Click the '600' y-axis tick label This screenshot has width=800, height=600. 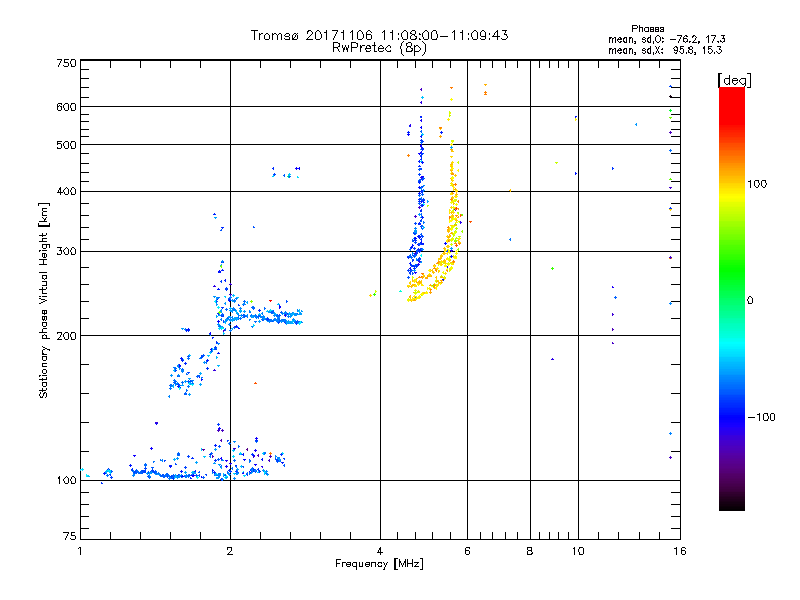66,107
